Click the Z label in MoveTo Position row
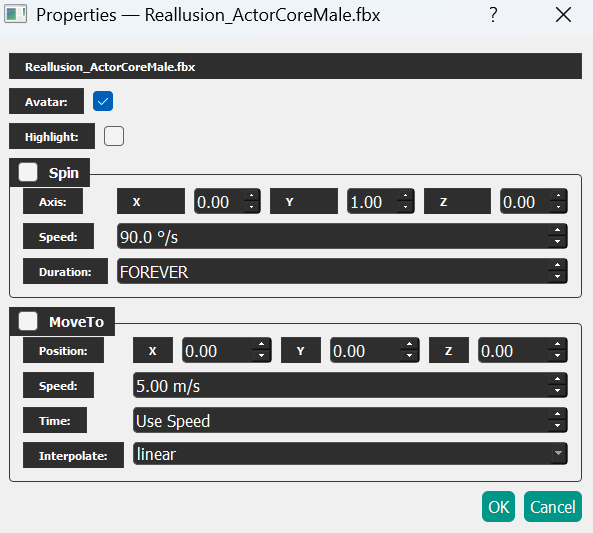The image size is (593, 533). click(449, 350)
